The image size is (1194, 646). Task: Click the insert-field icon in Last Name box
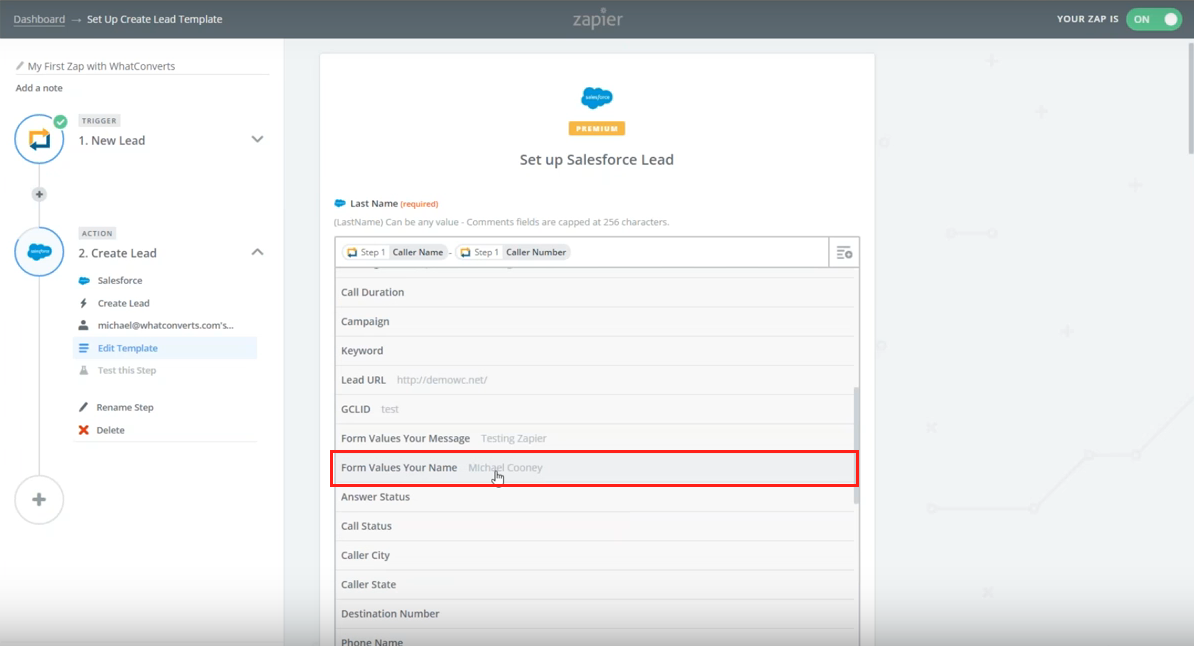pos(844,252)
